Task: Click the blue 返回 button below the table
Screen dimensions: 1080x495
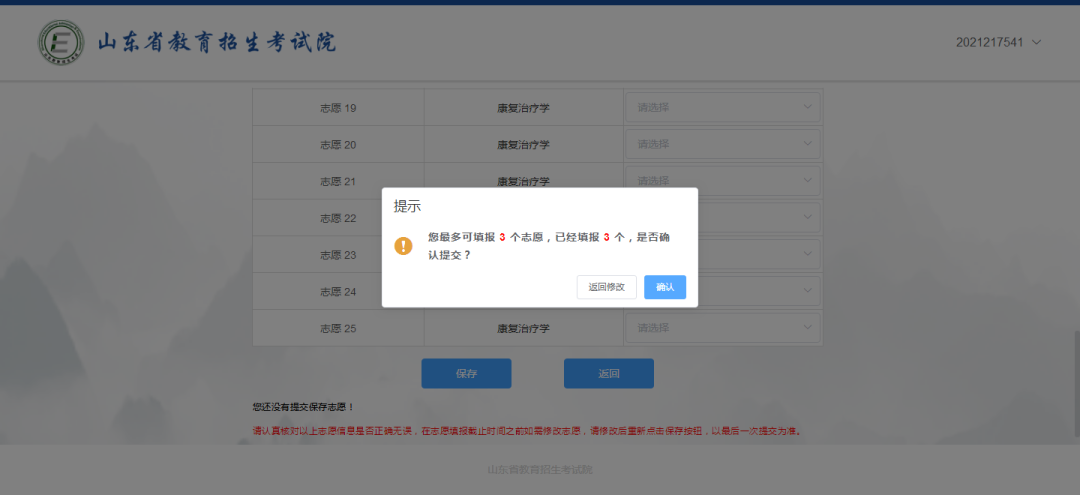Action: 608,373
